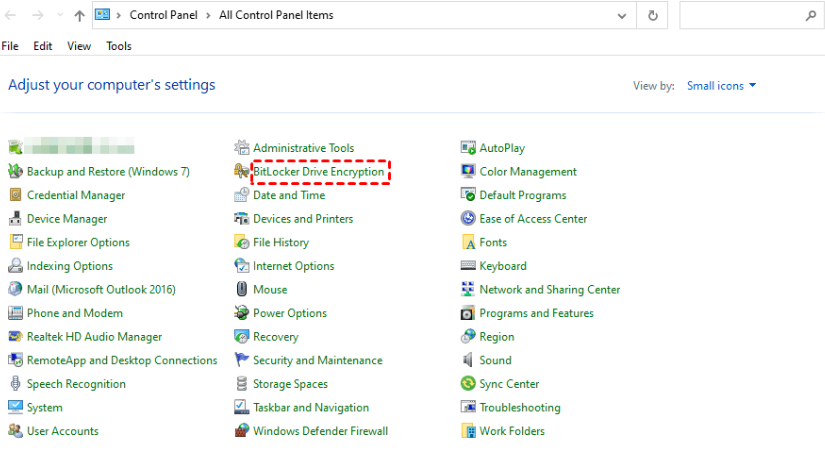Viewport: 825px width, 454px height.
Task: Open the Programs and Features link
Action: click(536, 313)
